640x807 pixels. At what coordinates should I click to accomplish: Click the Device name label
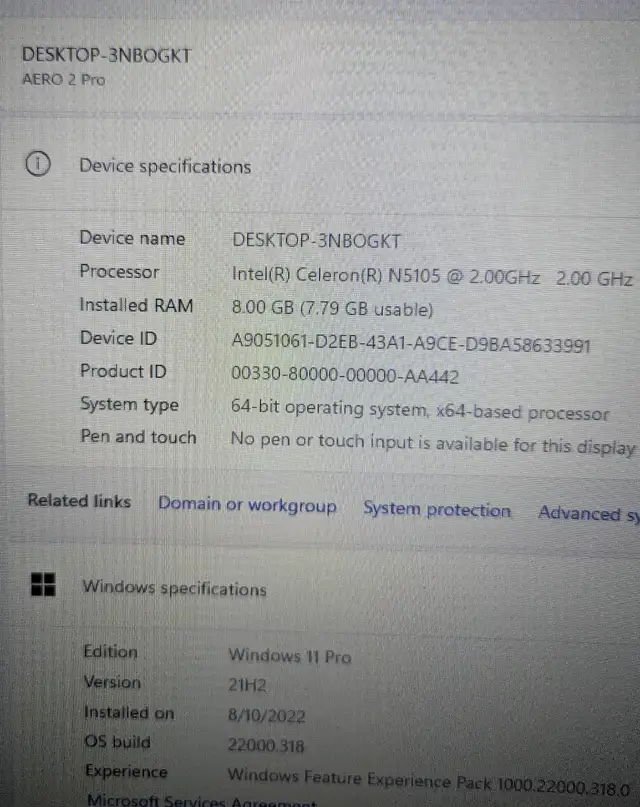(x=132, y=238)
